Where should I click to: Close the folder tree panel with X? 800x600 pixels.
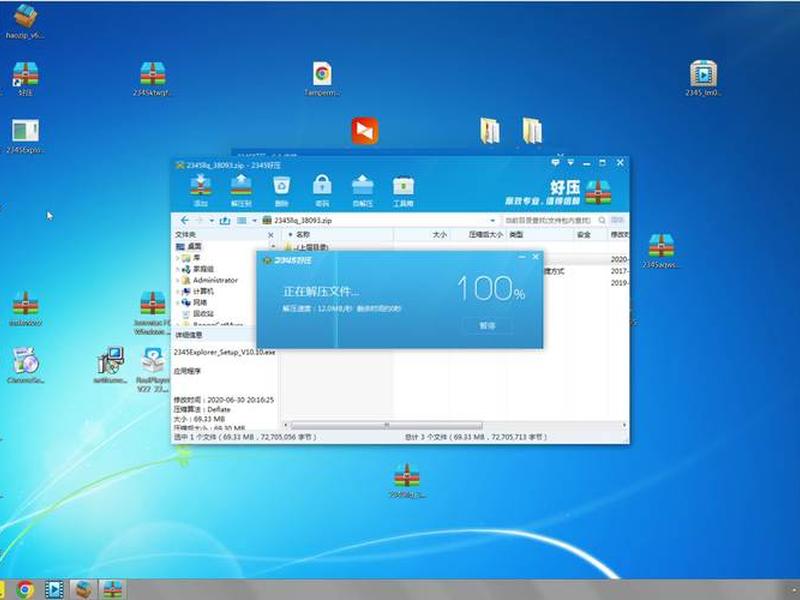[x=271, y=235]
